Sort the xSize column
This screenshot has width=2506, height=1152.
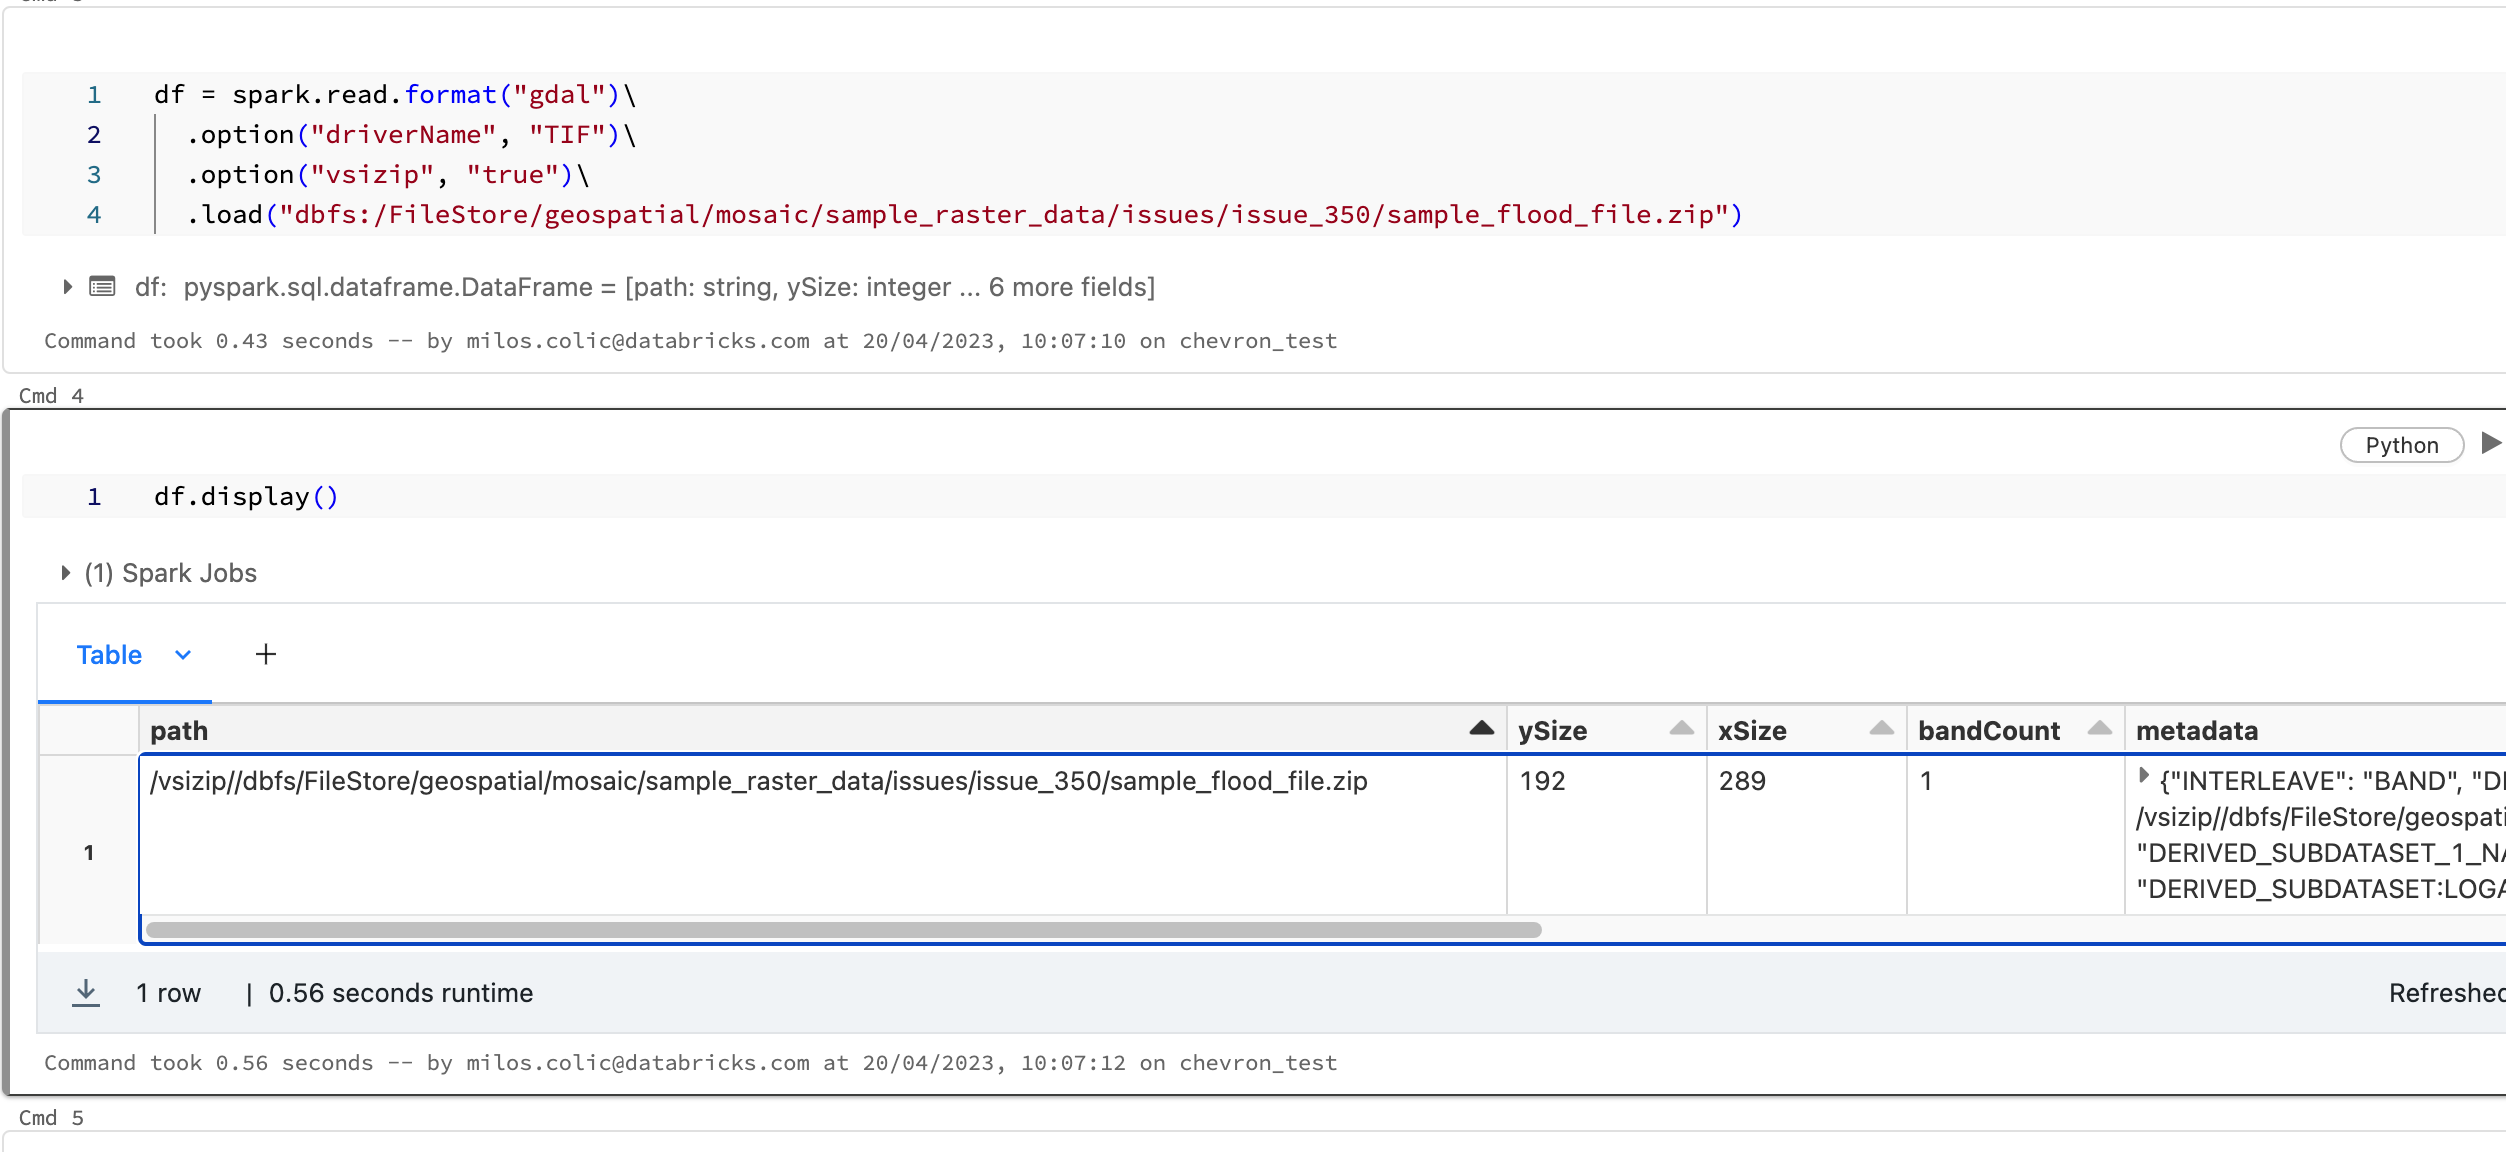[1879, 730]
